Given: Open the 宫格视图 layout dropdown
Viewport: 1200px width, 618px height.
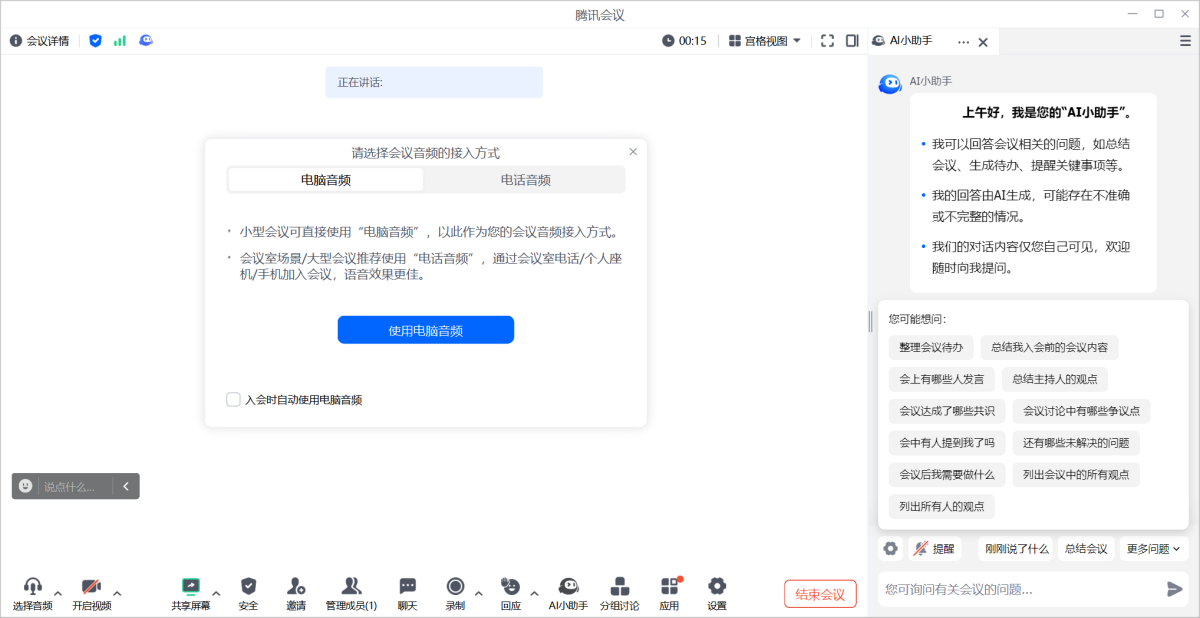Looking at the screenshot, I should tap(763, 40).
